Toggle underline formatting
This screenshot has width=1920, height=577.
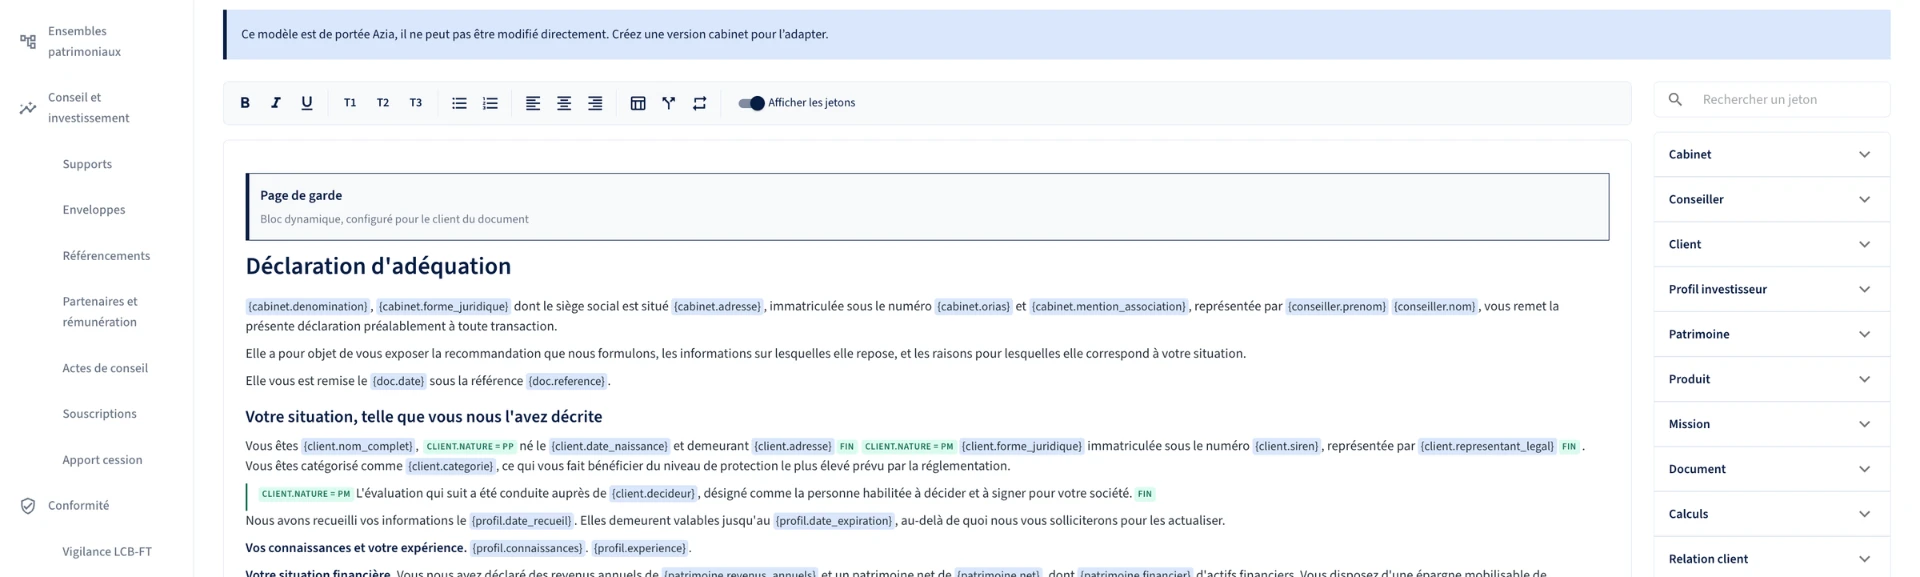tap(307, 103)
